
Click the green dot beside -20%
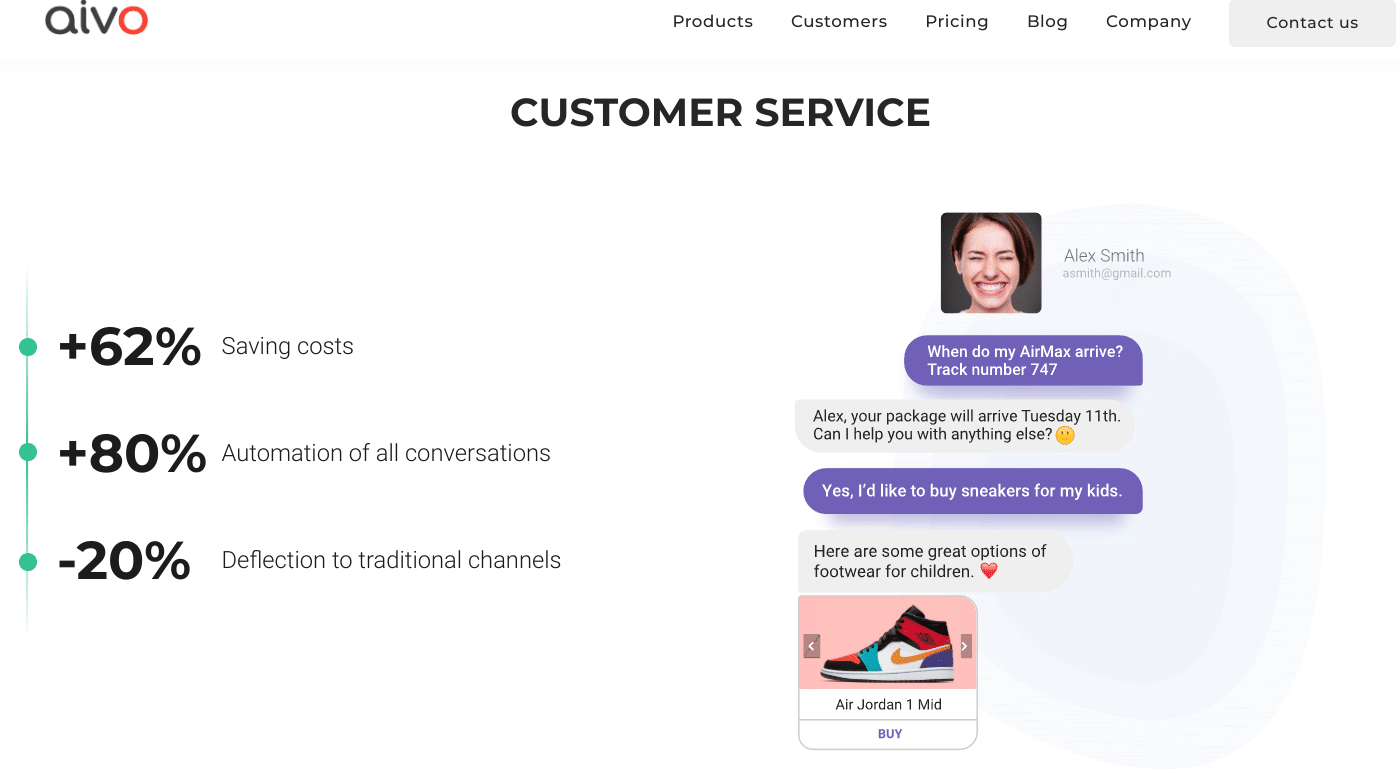[28, 561]
